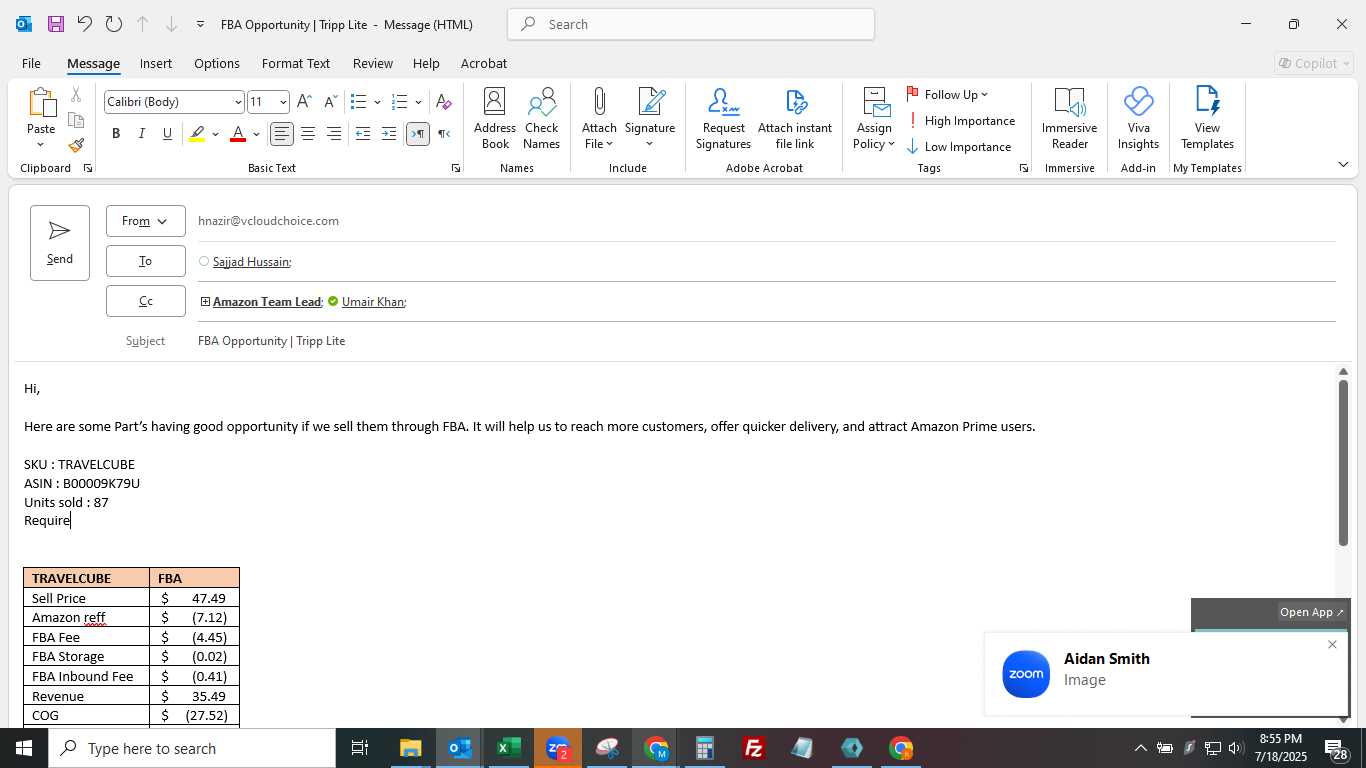
Task: Cut selection with the scissors icon
Action: click(76, 95)
